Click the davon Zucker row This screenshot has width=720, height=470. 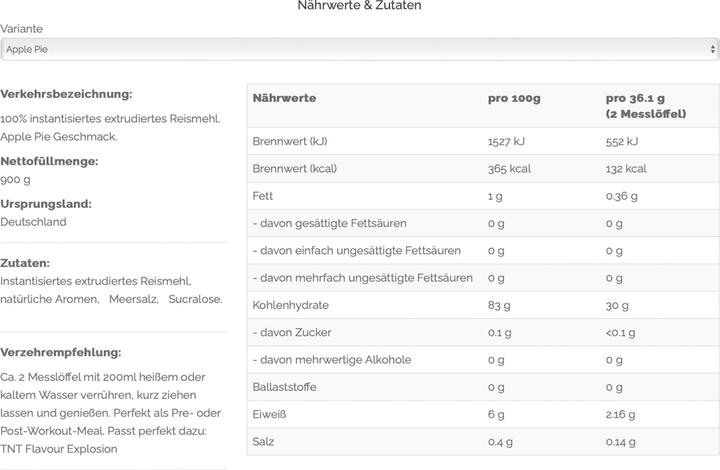coord(483,332)
